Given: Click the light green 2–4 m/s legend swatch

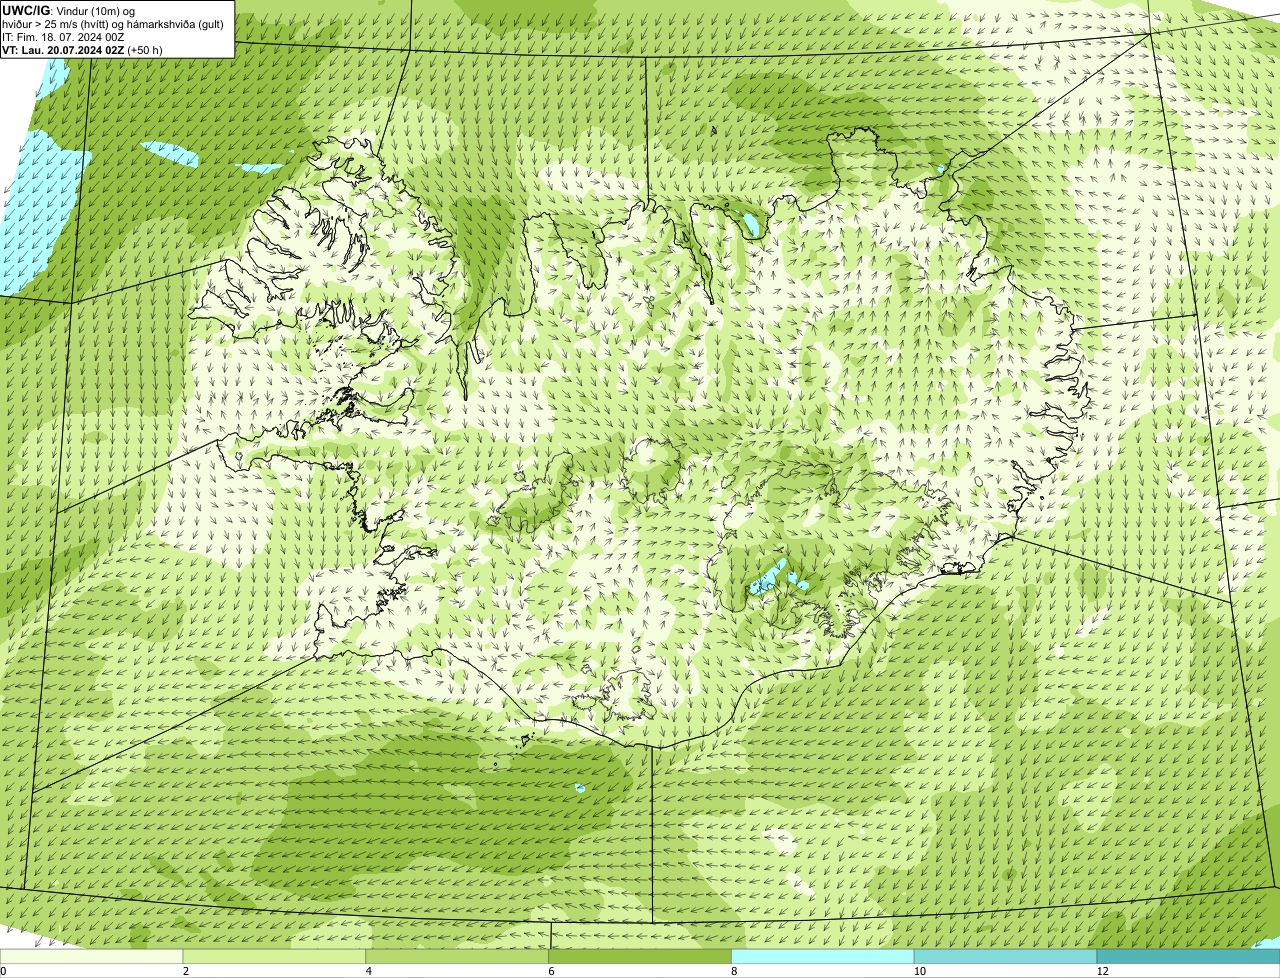Looking at the screenshot, I should (275, 957).
